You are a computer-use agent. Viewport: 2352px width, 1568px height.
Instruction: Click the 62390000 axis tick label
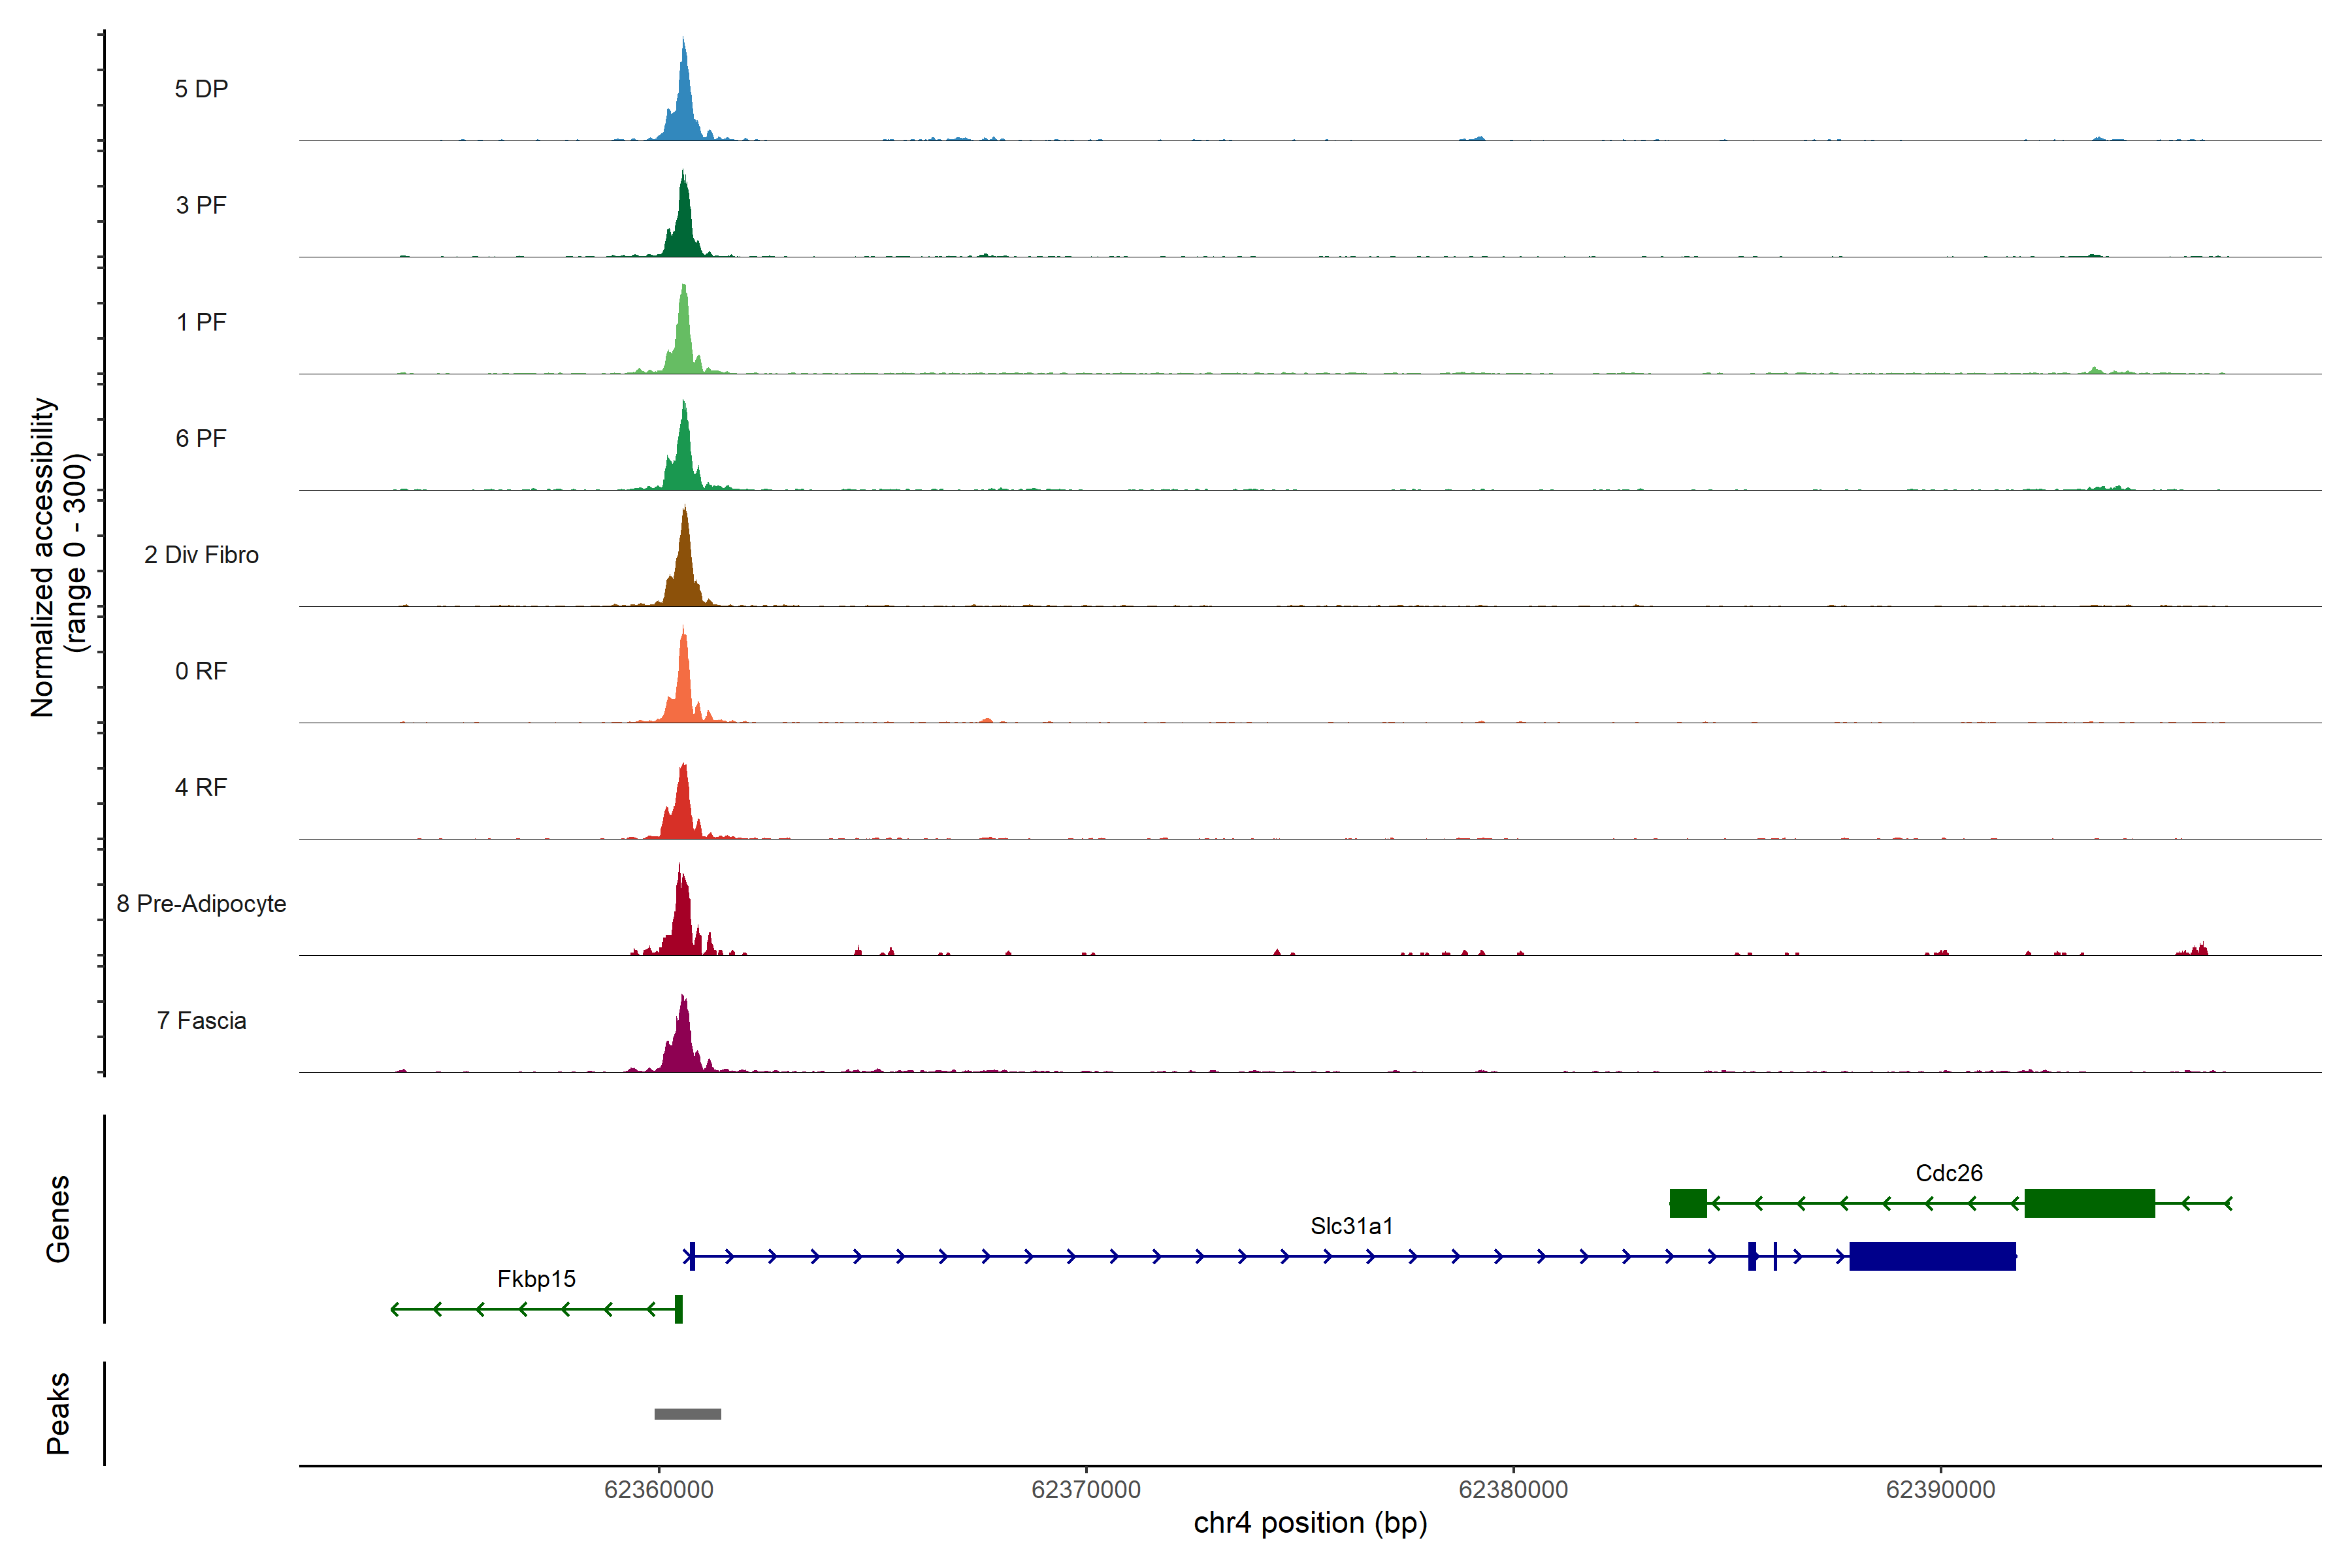1940,1490
